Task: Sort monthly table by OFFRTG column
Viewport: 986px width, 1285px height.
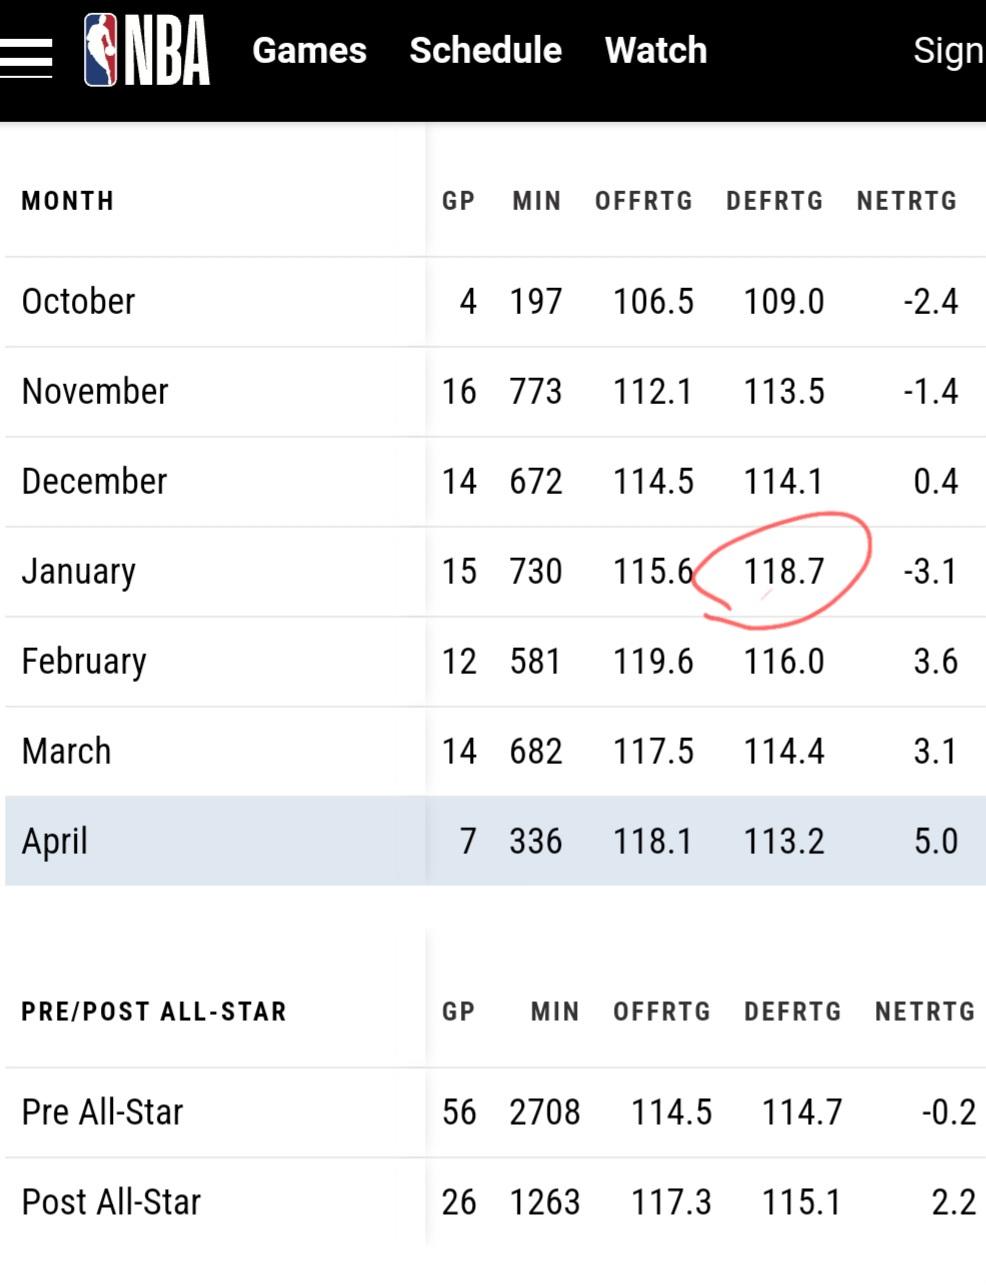Action: pos(644,201)
